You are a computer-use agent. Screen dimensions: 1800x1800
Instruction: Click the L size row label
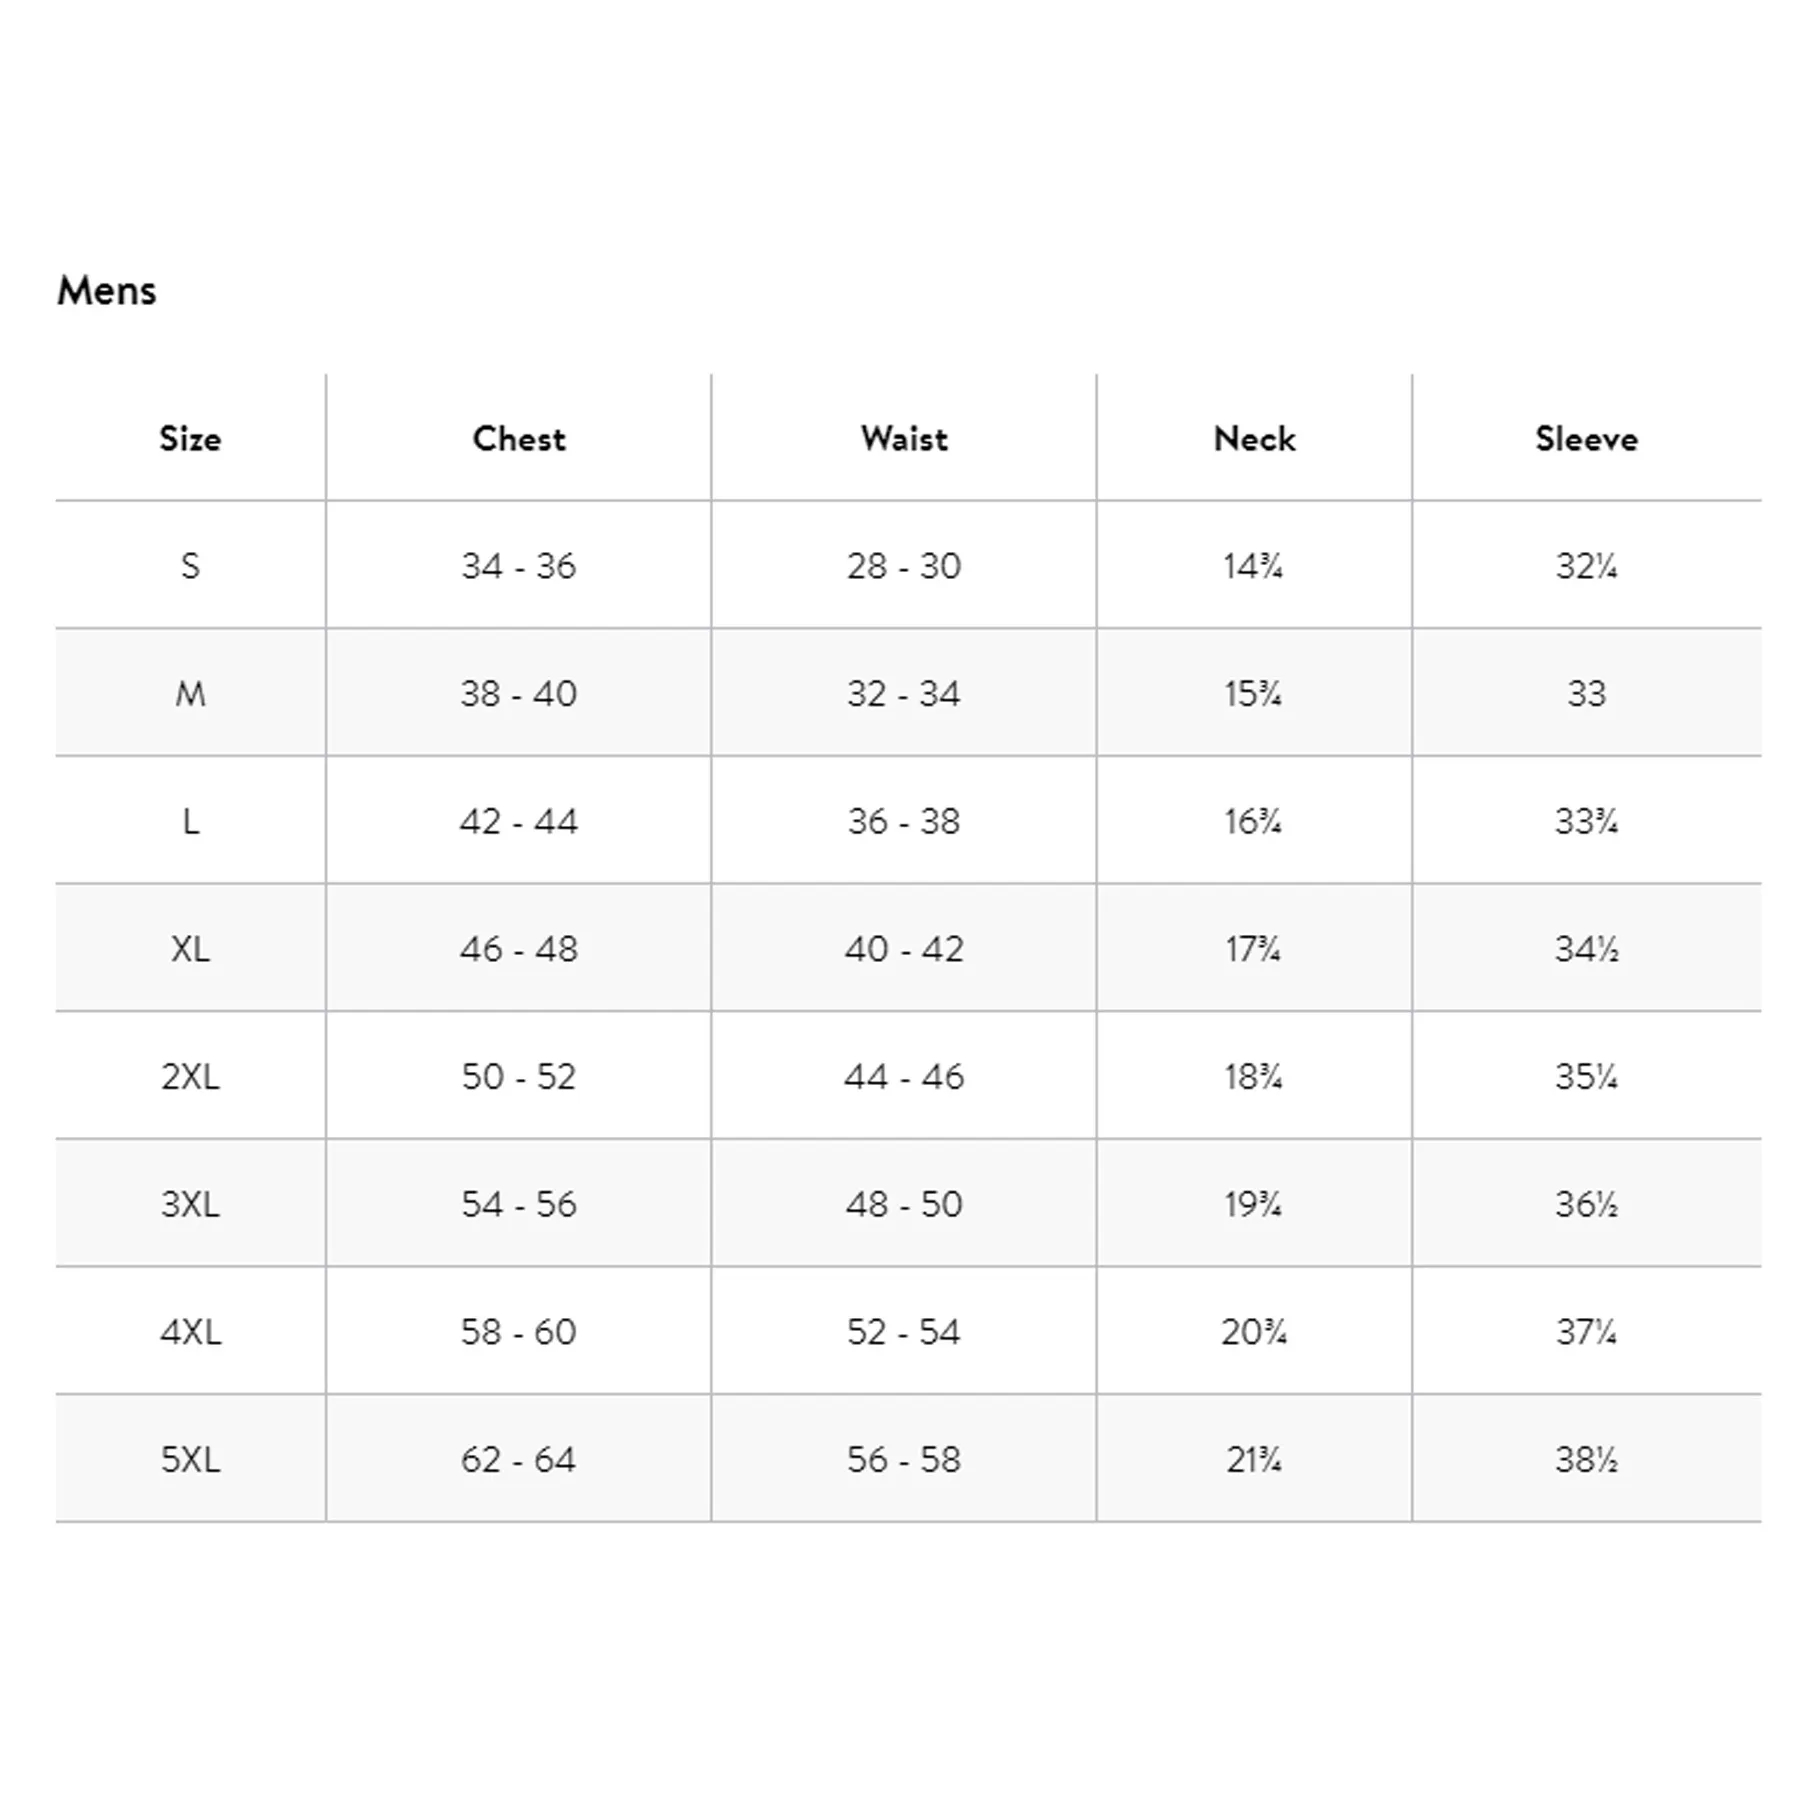[190, 821]
